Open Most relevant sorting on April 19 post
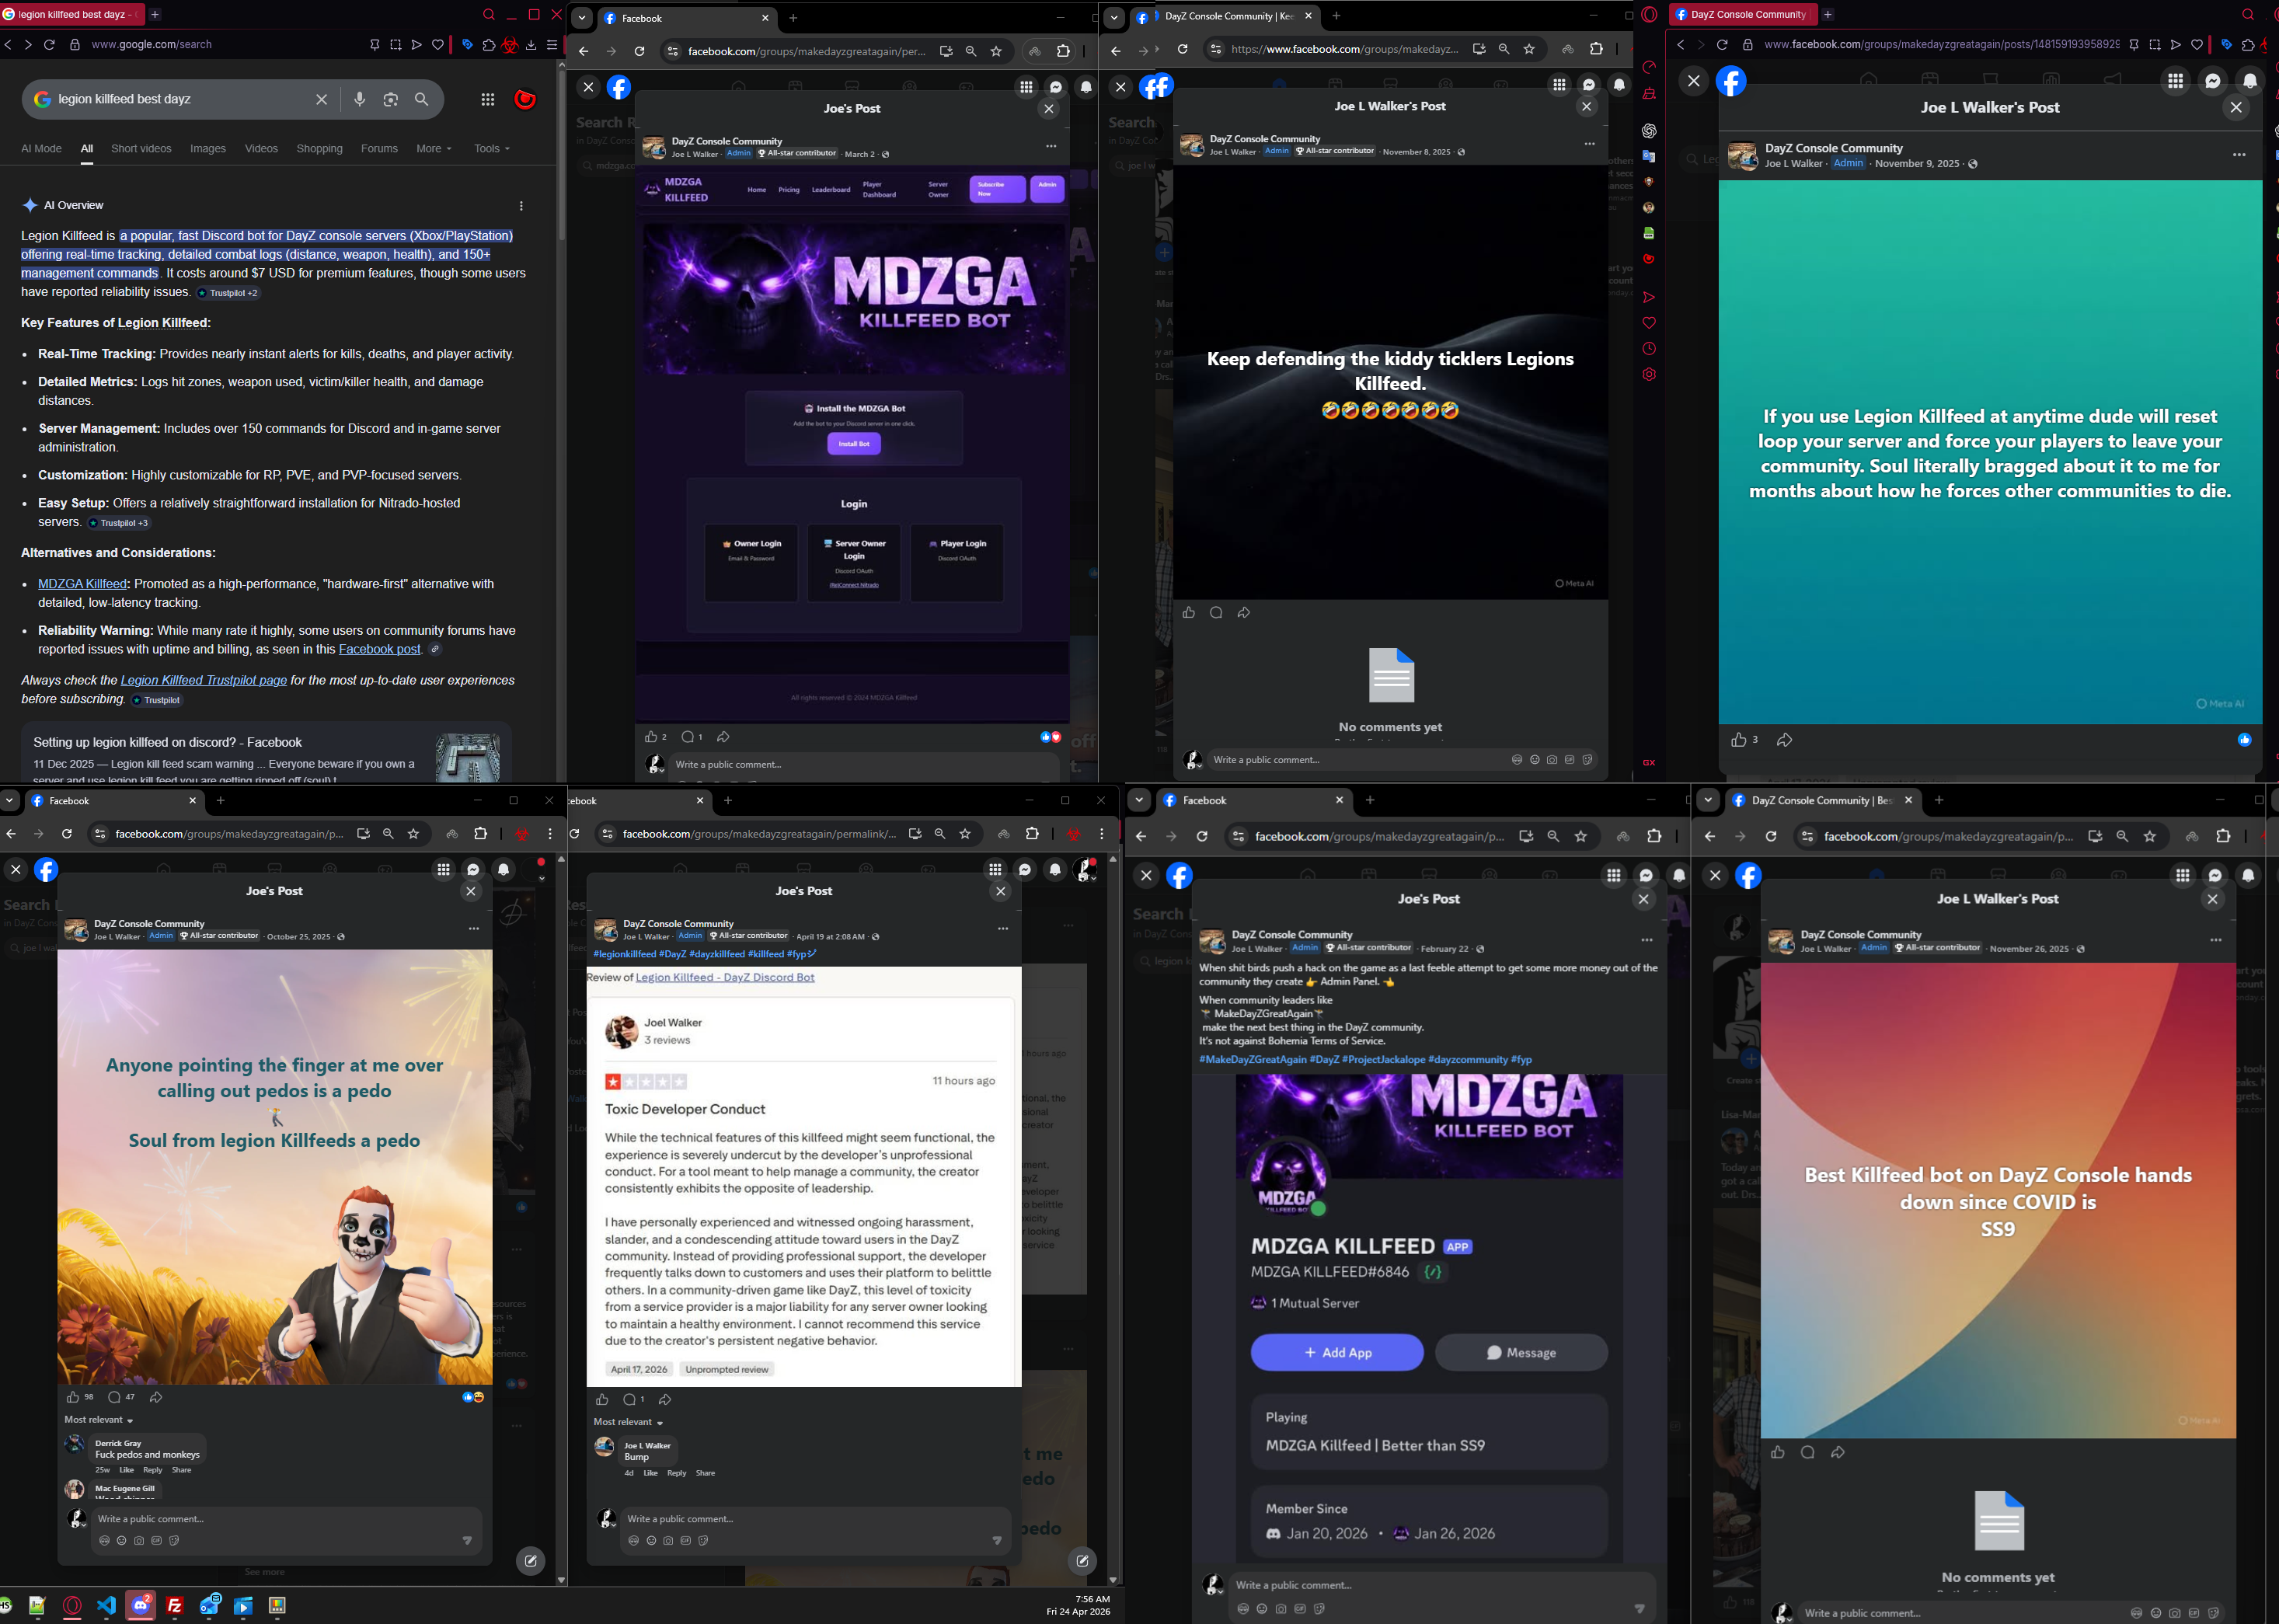Viewport: 2279px width, 1624px height. [x=629, y=1422]
